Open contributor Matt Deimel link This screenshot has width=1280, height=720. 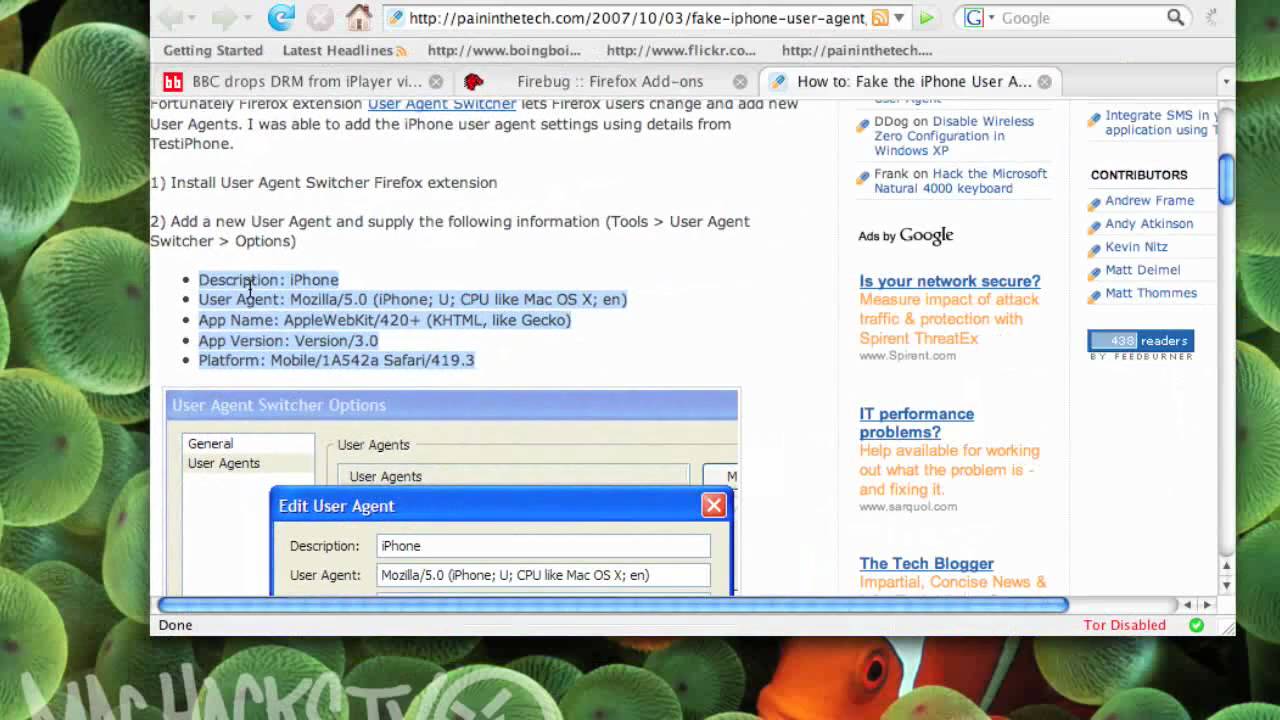coord(1142,270)
